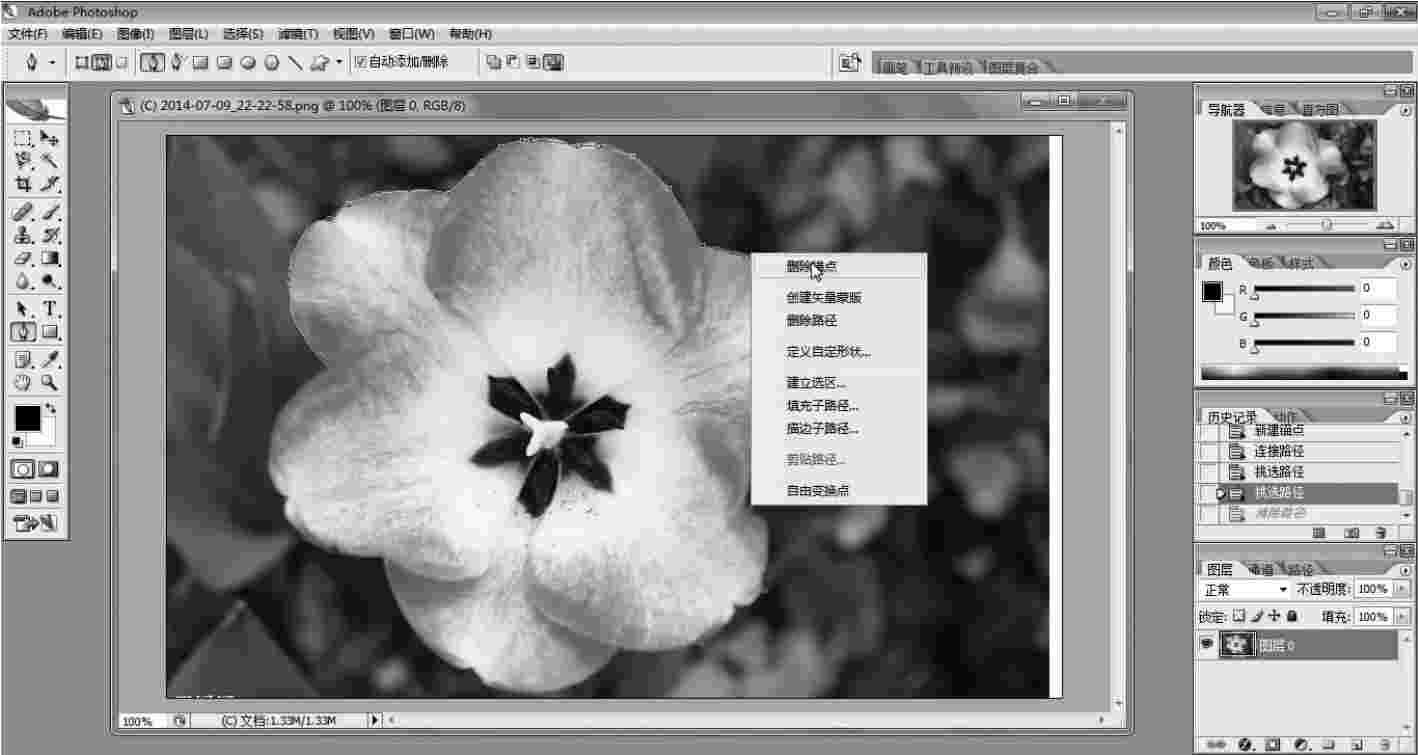Enable Paths mode in options bar
This screenshot has height=755, width=1418.
point(102,62)
